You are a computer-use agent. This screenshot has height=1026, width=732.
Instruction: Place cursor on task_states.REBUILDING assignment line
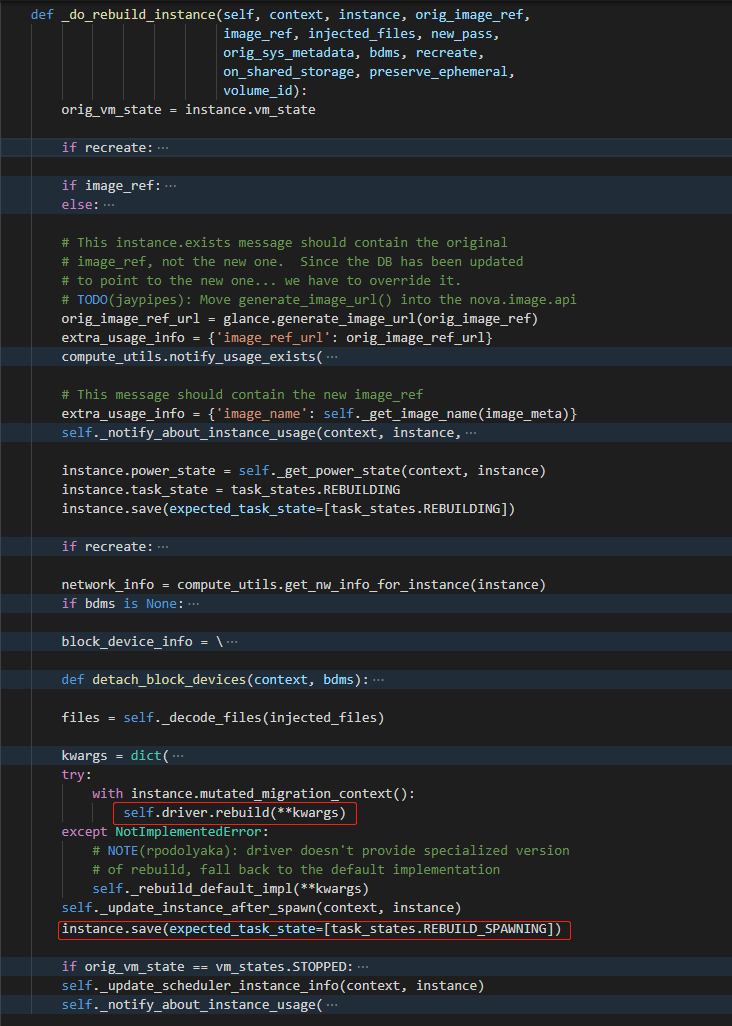click(231, 490)
